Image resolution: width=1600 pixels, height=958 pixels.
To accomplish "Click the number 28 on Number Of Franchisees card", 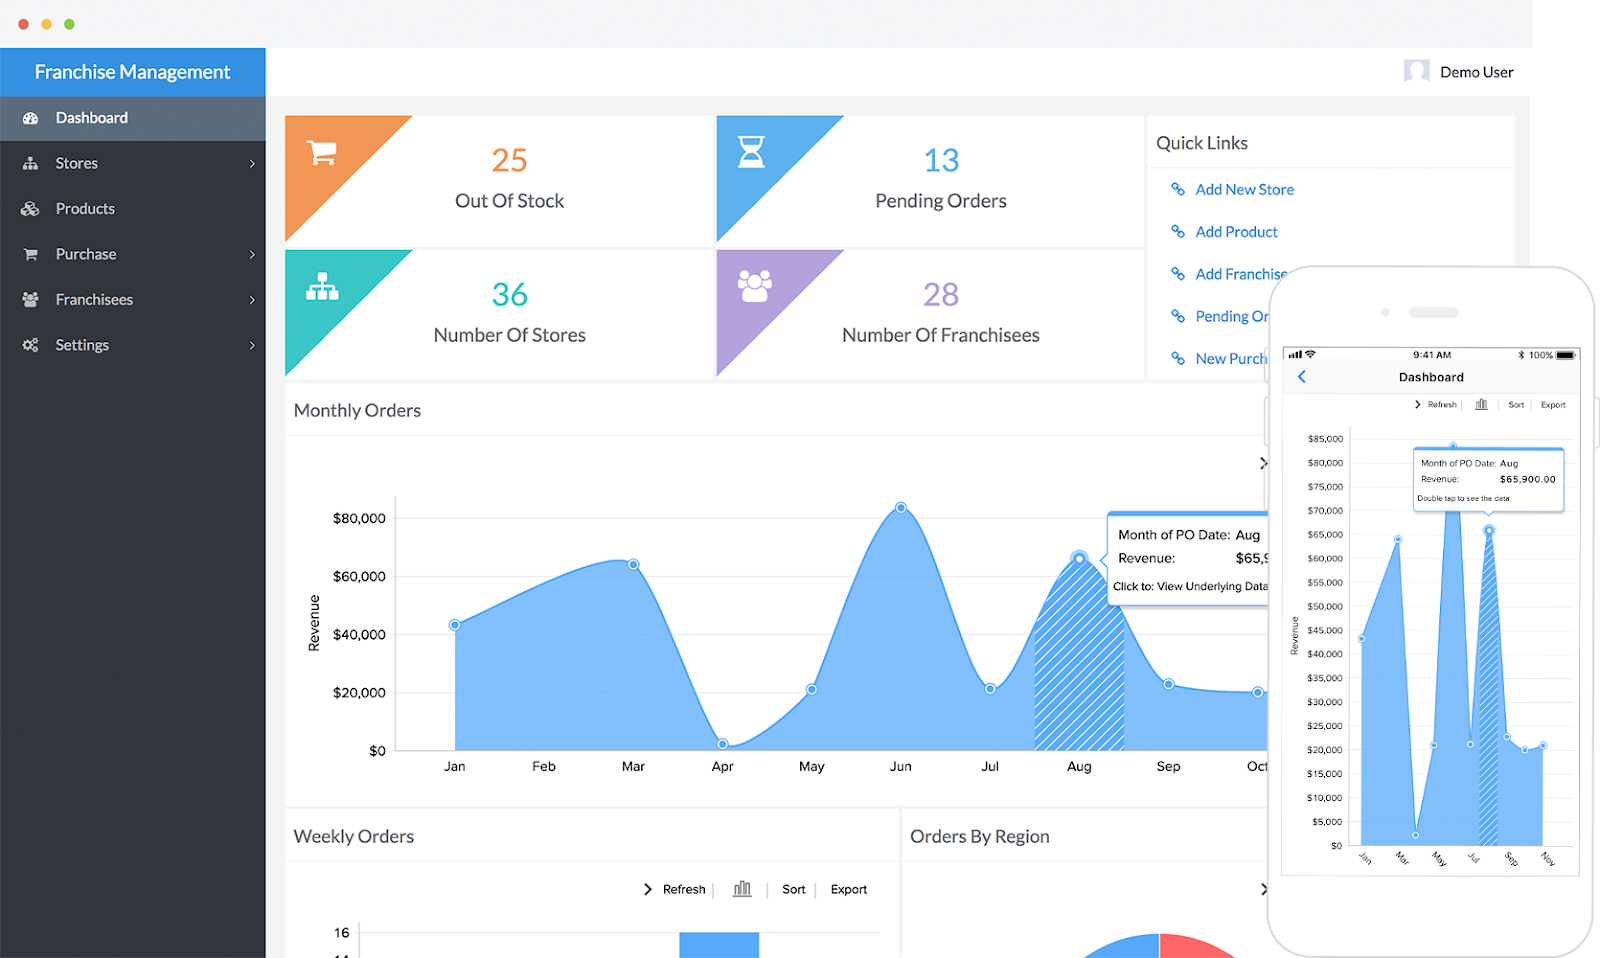I will pos(941,294).
